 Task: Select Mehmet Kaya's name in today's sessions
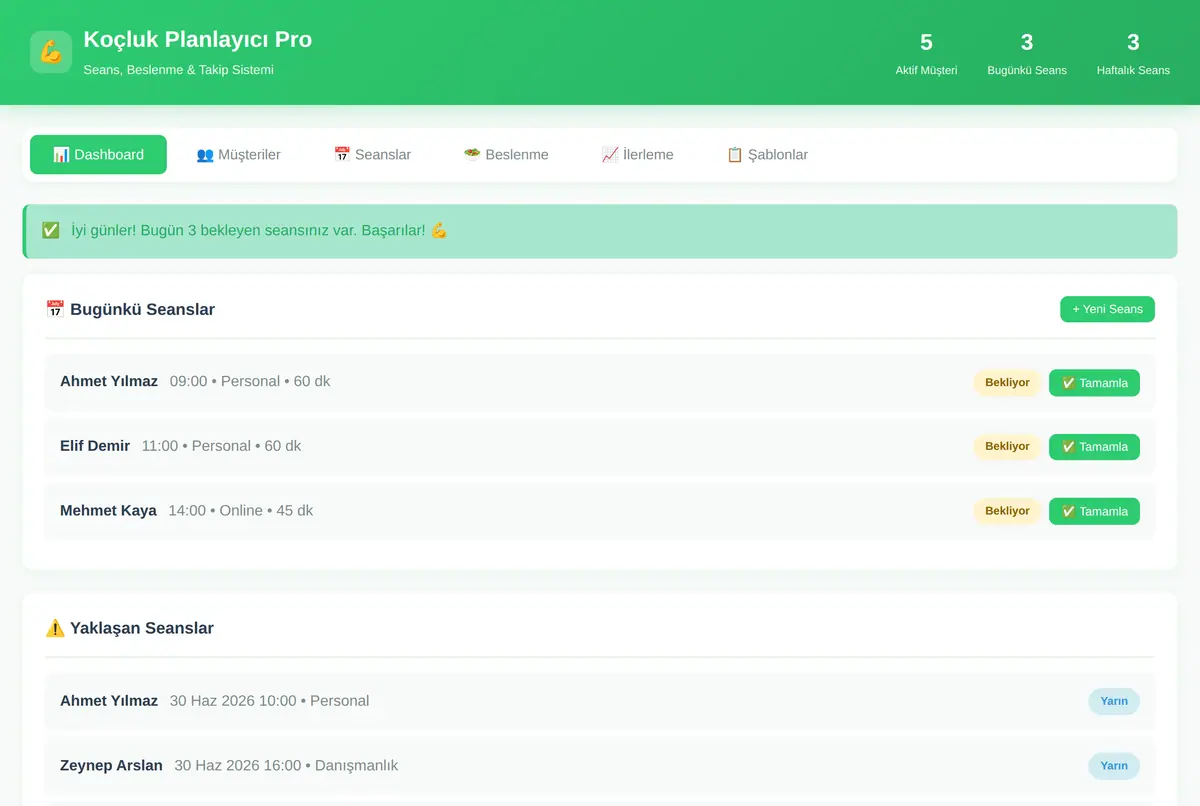(108, 510)
